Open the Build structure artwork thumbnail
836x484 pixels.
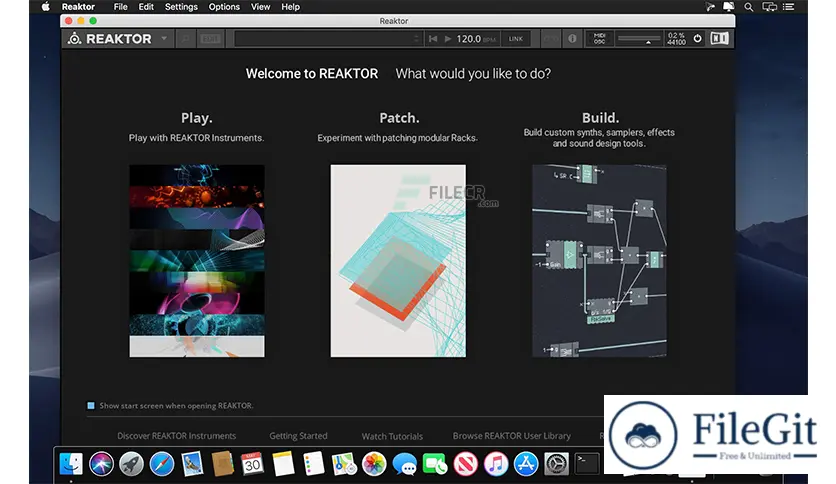pos(599,261)
